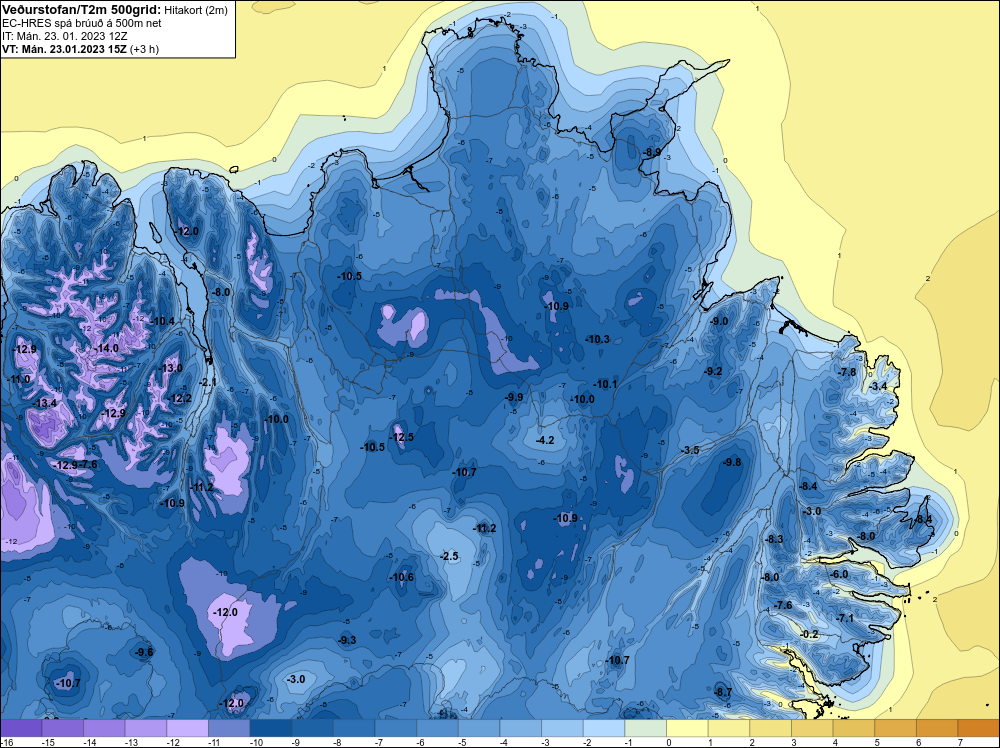1000x748 pixels.
Task: Pick legend swatch between -5 and -4
Action: 479,728
